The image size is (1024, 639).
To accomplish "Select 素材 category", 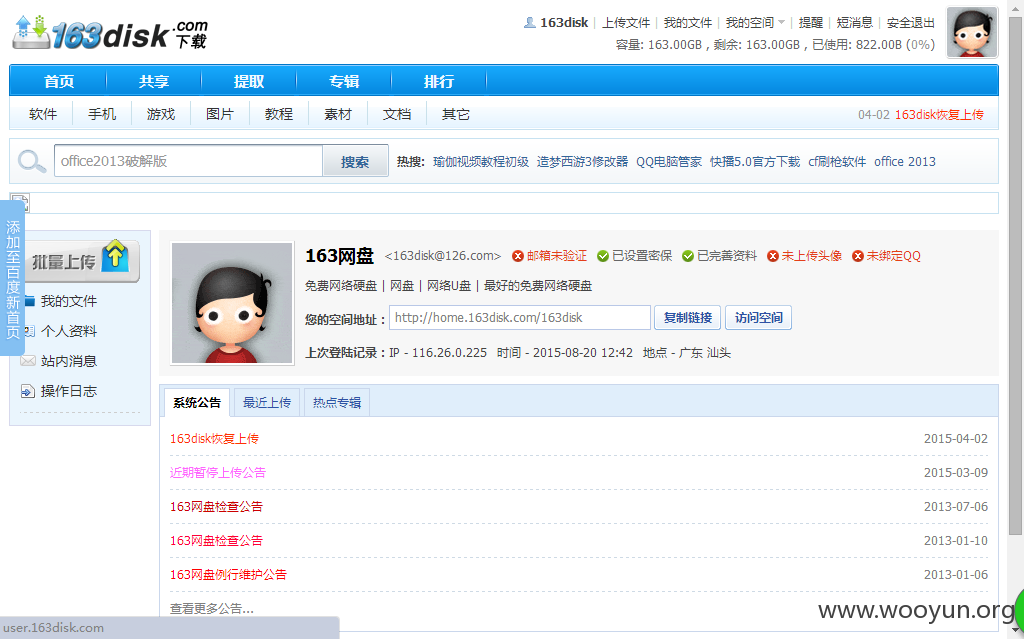I will click(338, 114).
